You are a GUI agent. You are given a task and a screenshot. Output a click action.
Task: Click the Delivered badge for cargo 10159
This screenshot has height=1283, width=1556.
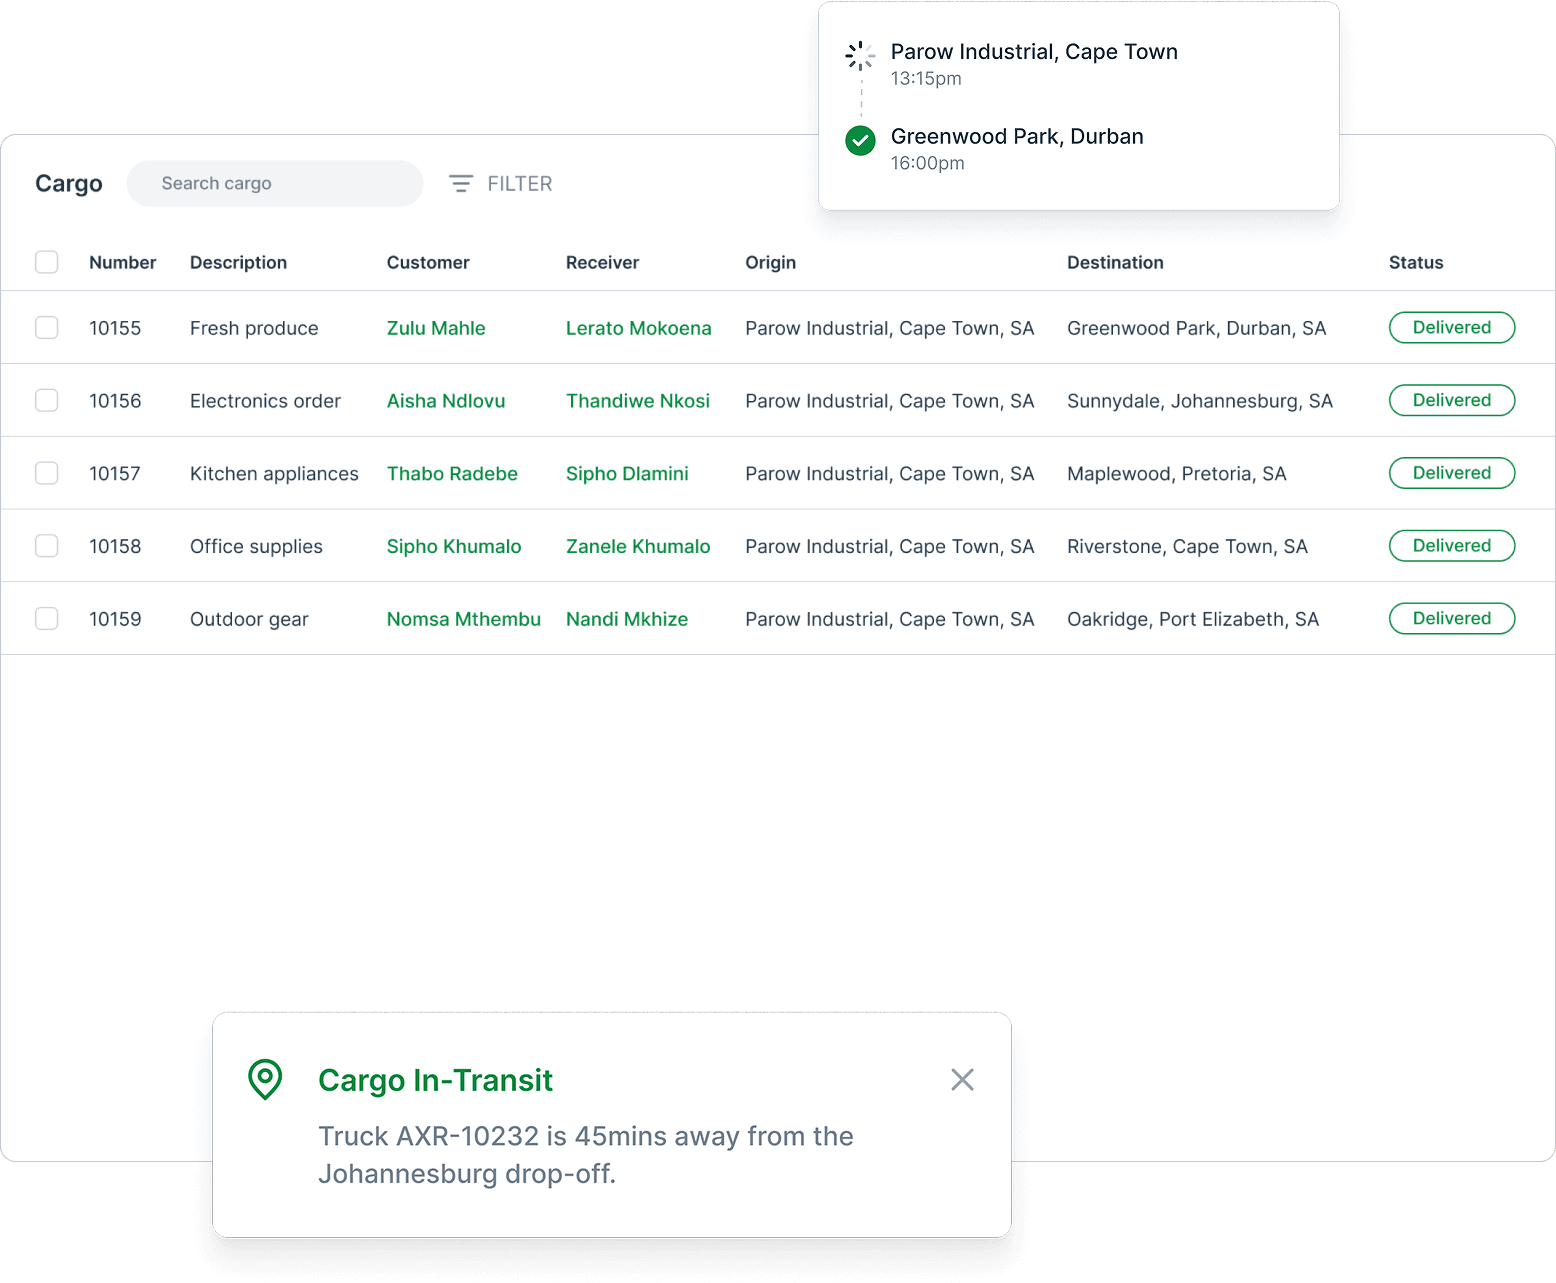pyautogui.click(x=1451, y=618)
